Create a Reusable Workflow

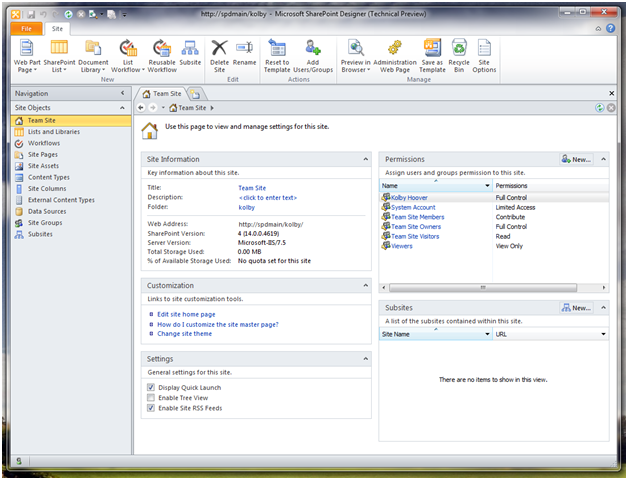[x=162, y=56]
